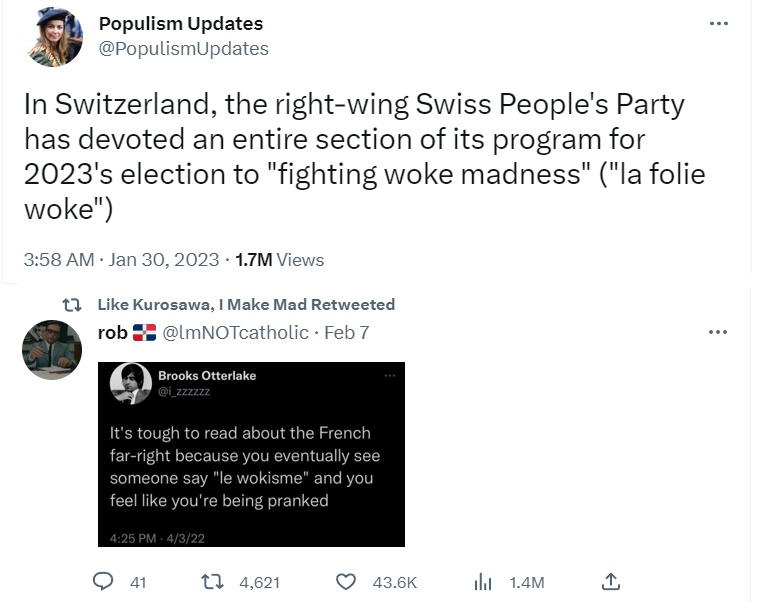Open the Populism Updates display name
The width and height of the screenshot is (759, 612).
click(x=181, y=23)
